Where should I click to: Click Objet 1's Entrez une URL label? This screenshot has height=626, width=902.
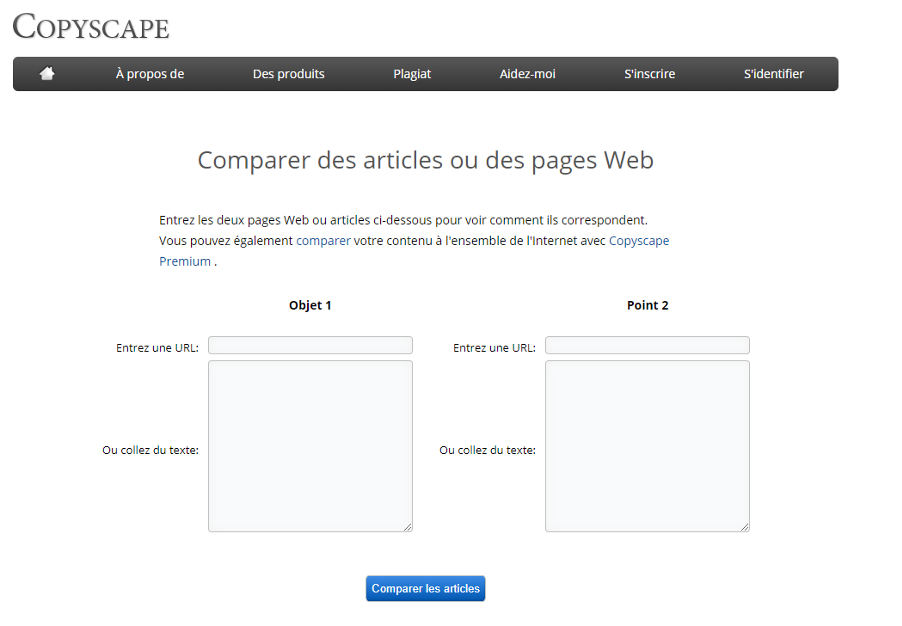157,348
